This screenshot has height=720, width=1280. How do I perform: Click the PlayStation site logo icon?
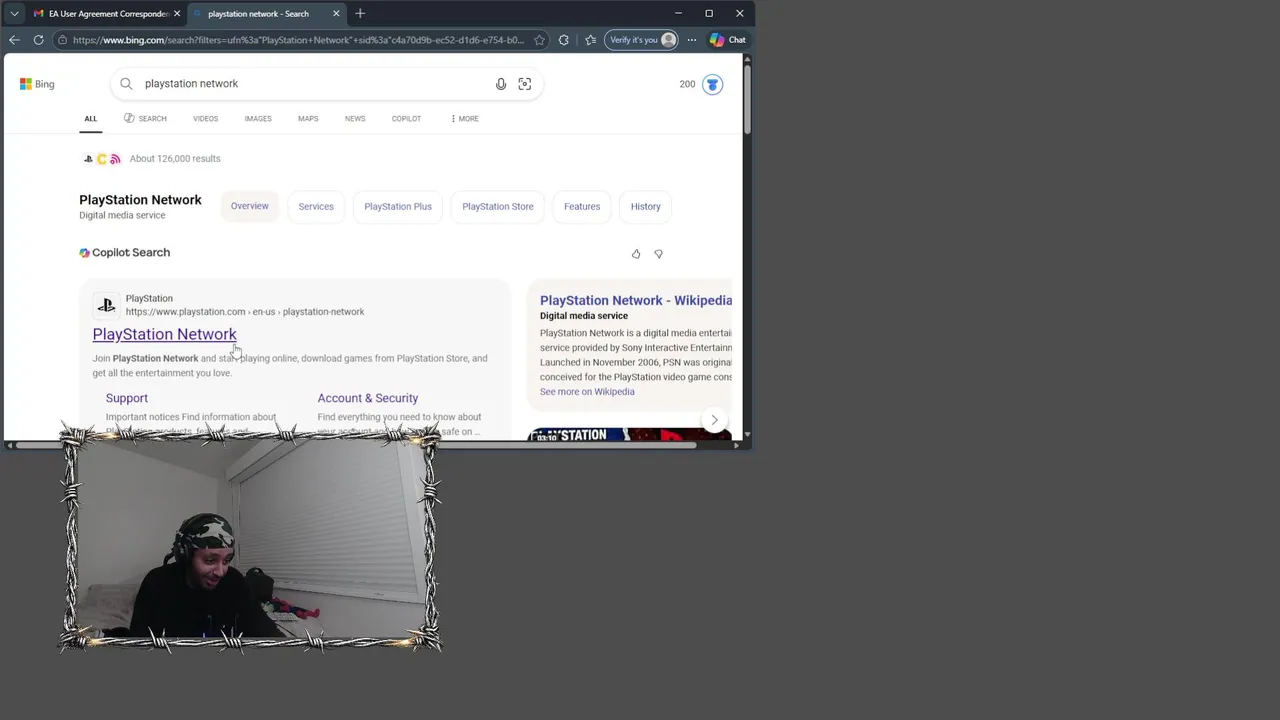(106, 305)
